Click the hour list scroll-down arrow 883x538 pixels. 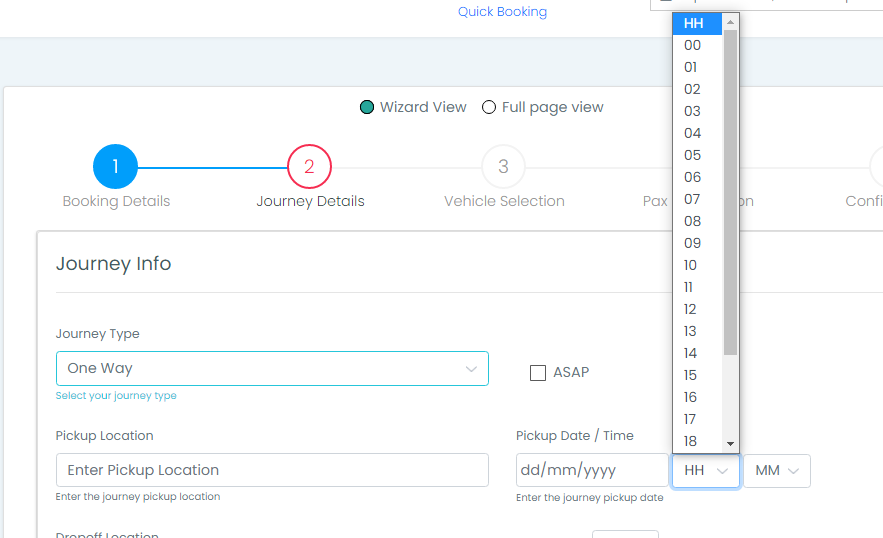(x=730, y=444)
